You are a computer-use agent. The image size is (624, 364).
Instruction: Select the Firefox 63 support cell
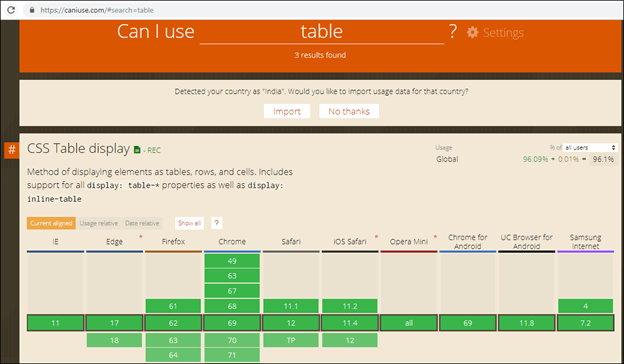173,340
